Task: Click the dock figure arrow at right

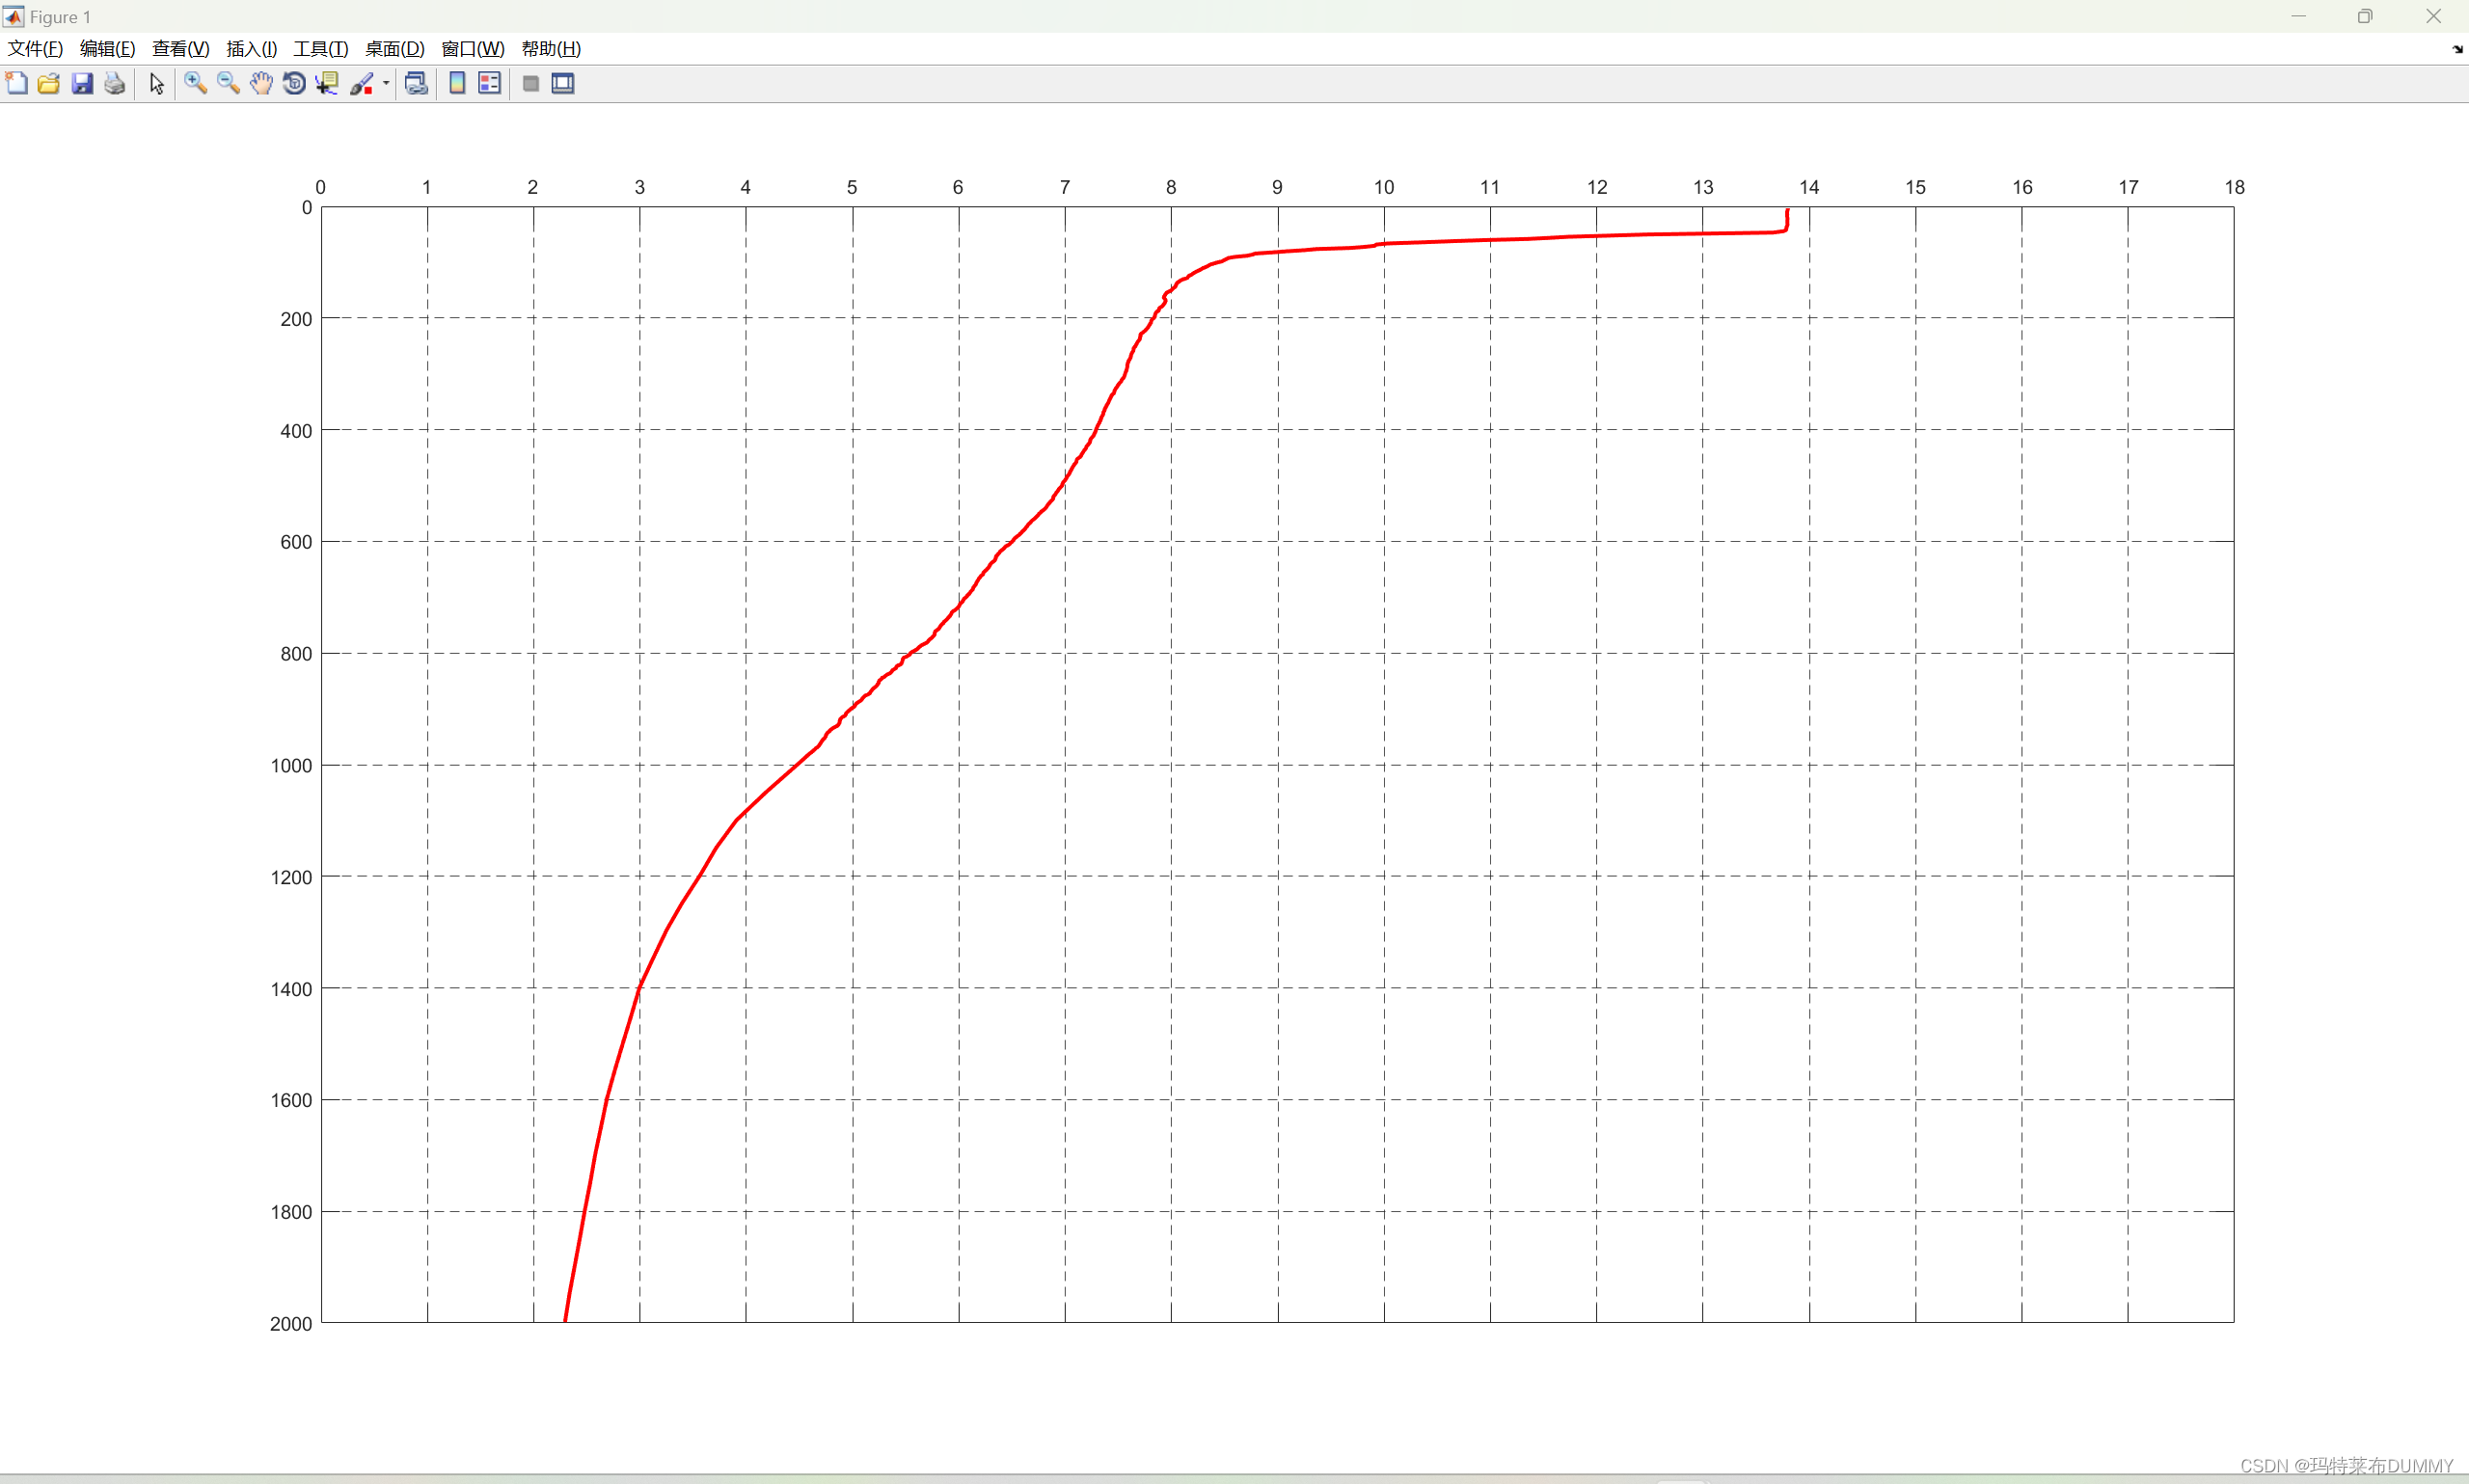Action: [x=2457, y=49]
